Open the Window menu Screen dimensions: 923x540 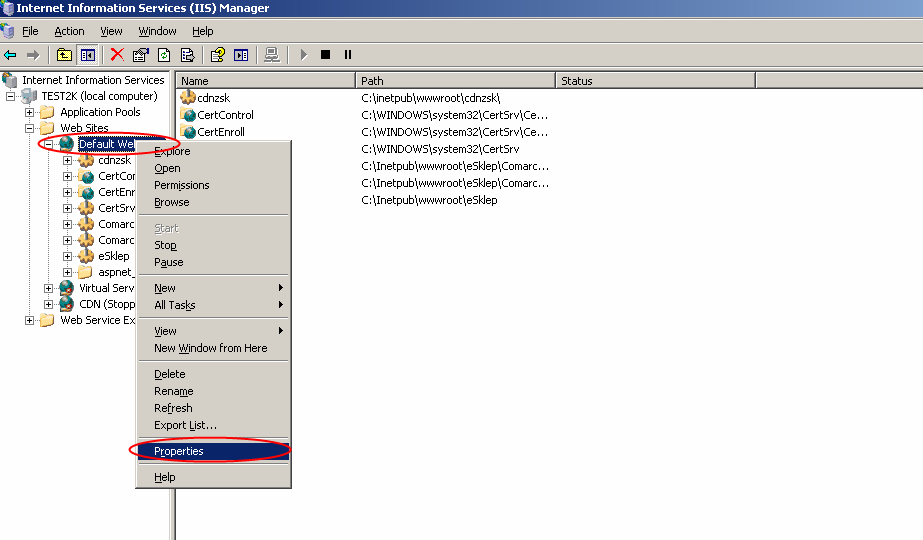[157, 31]
